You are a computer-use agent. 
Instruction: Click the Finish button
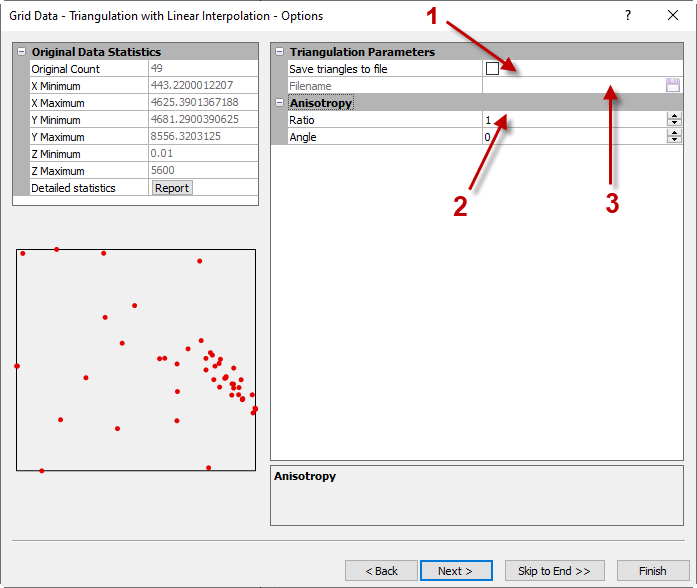coord(653,571)
